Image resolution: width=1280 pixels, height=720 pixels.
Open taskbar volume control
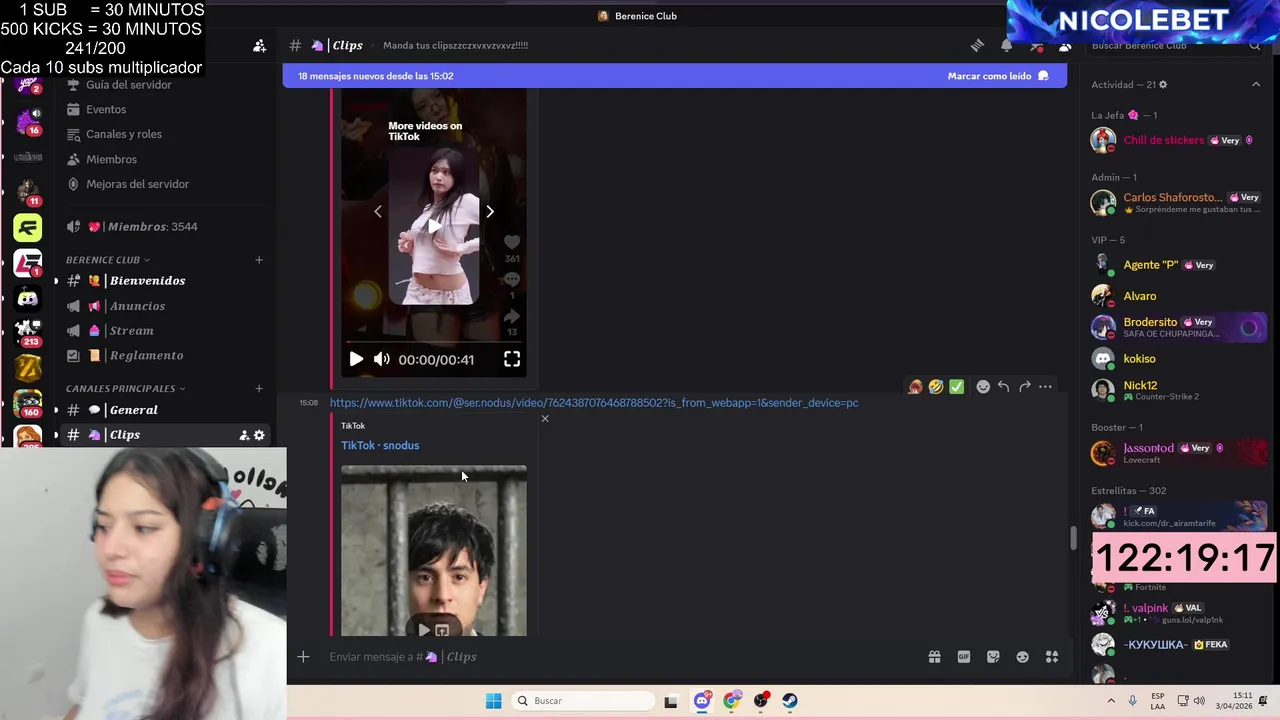1199,701
